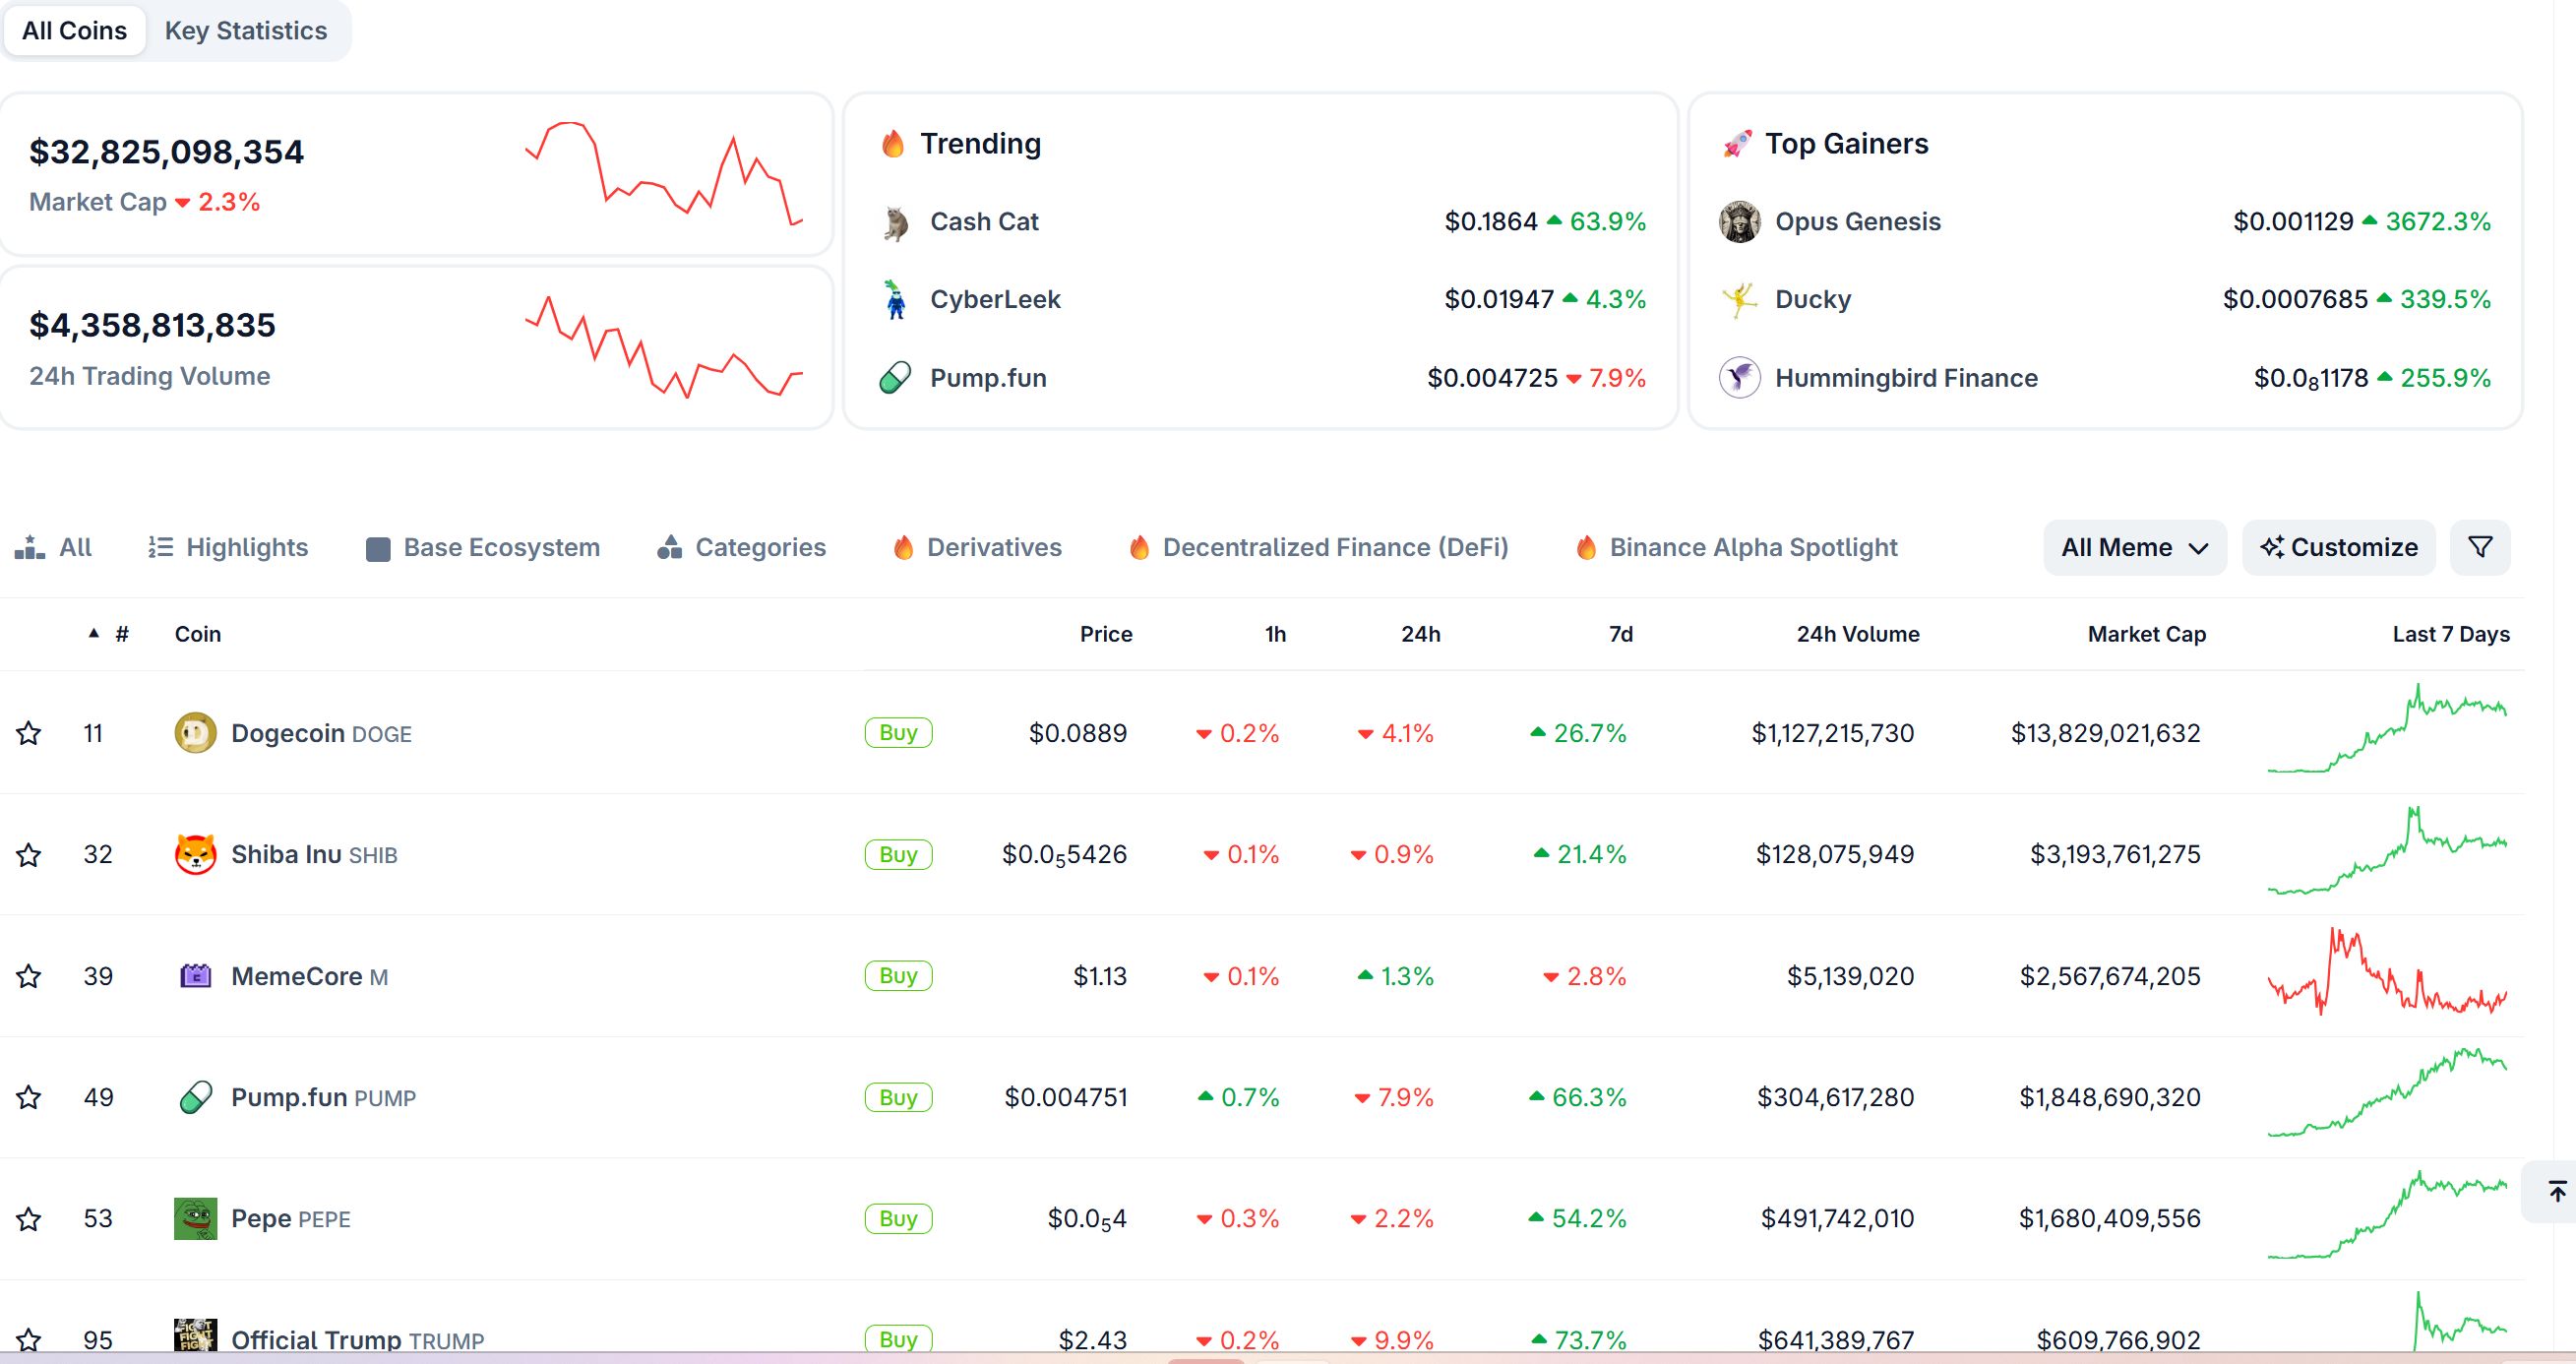Image resolution: width=2576 pixels, height=1364 pixels.
Task: Favorite Shiba Inu using its star
Action: pyautogui.click(x=29, y=854)
